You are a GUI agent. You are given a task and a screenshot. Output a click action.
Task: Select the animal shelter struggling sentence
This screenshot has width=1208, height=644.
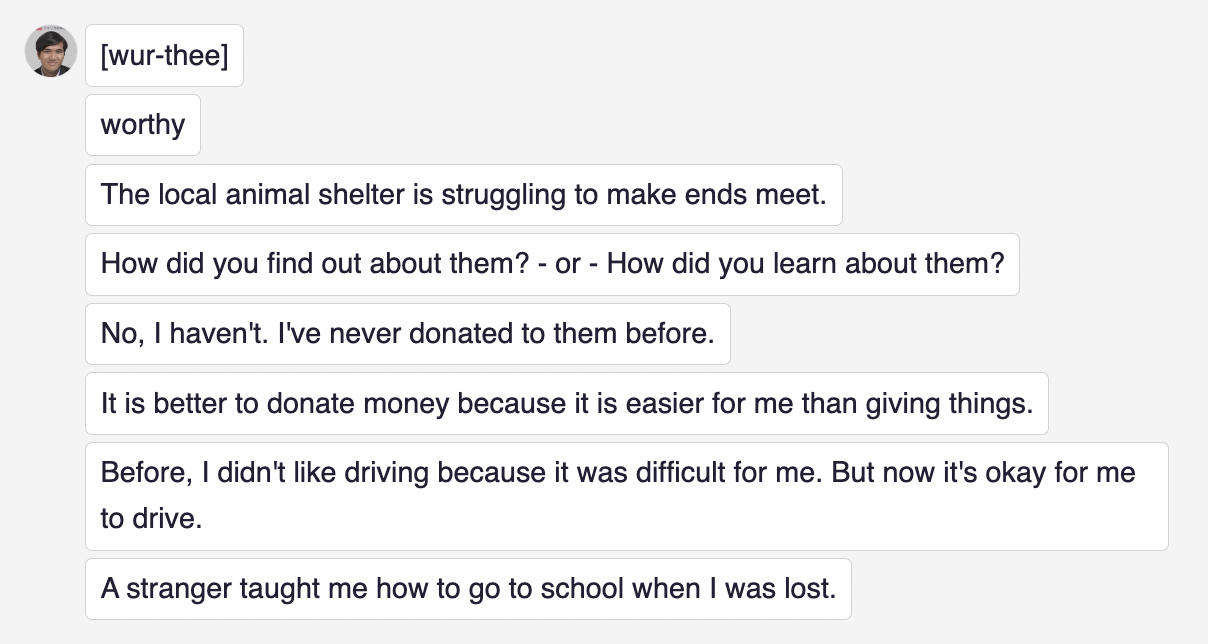tap(463, 194)
